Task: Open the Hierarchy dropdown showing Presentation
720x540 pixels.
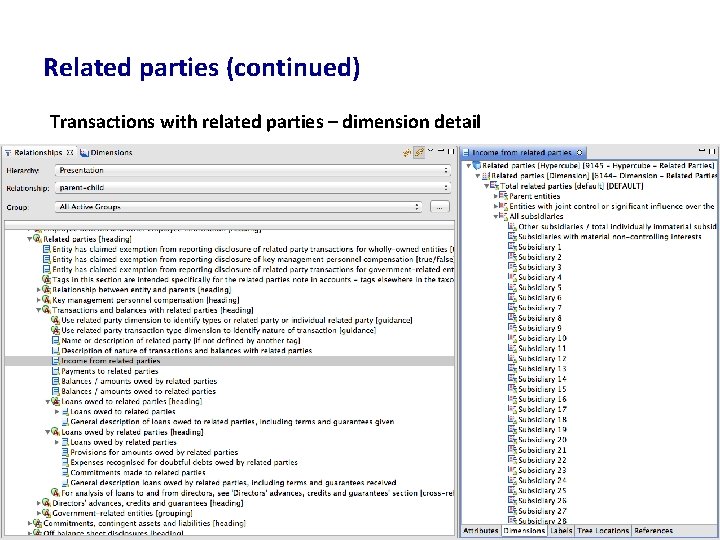Action: click(x=253, y=170)
